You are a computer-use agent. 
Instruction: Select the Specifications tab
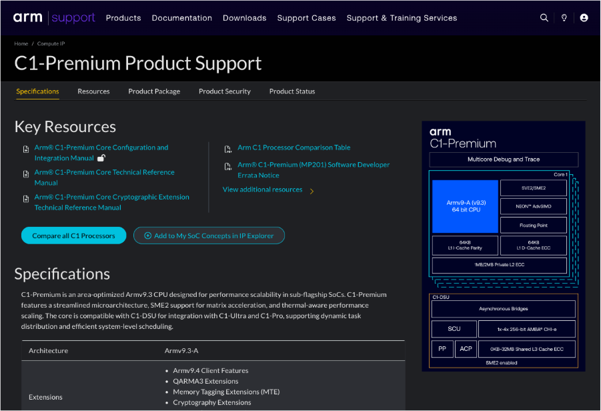tap(38, 91)
